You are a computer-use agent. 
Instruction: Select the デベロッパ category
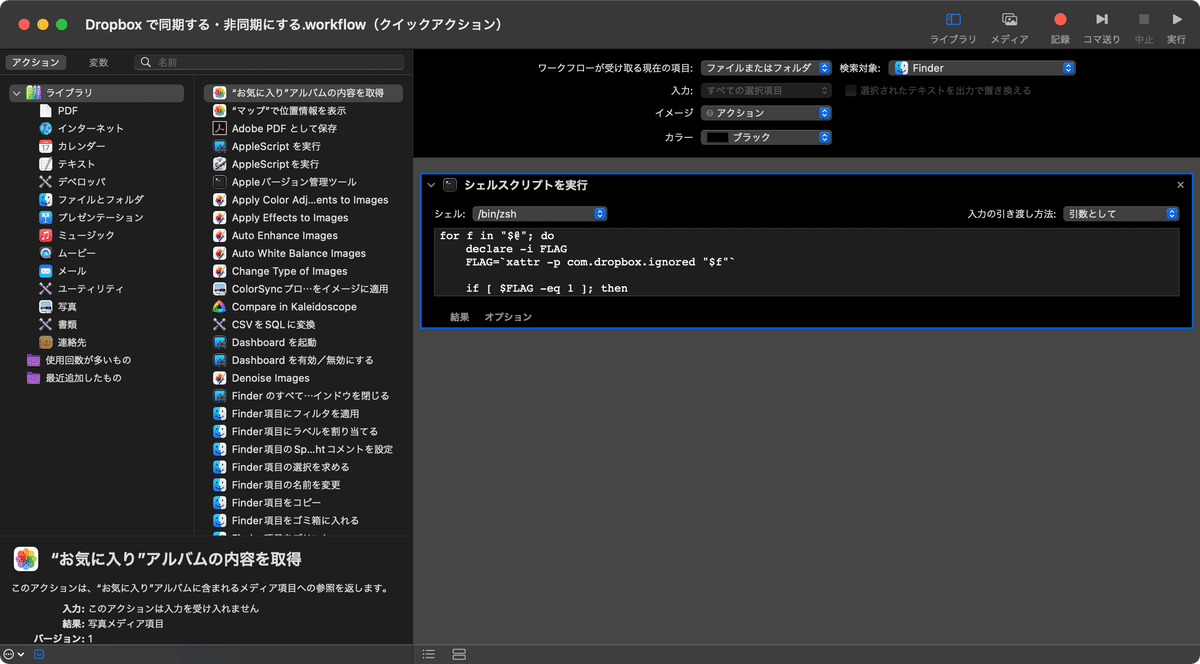tap(81, 182)
